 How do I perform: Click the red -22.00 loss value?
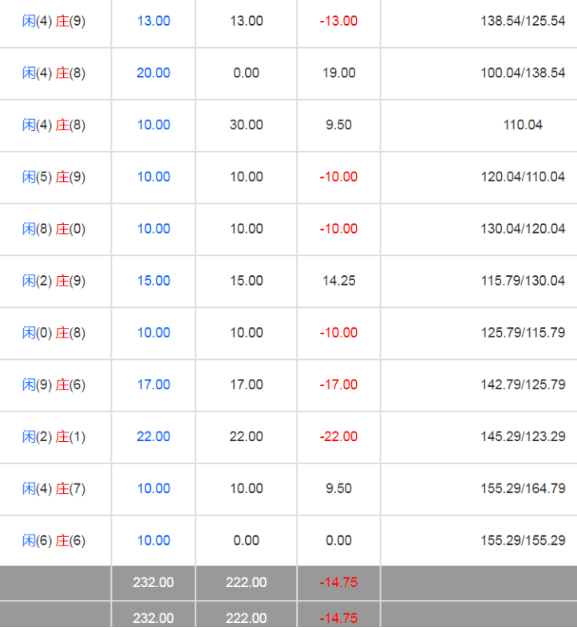coord(339,437)
